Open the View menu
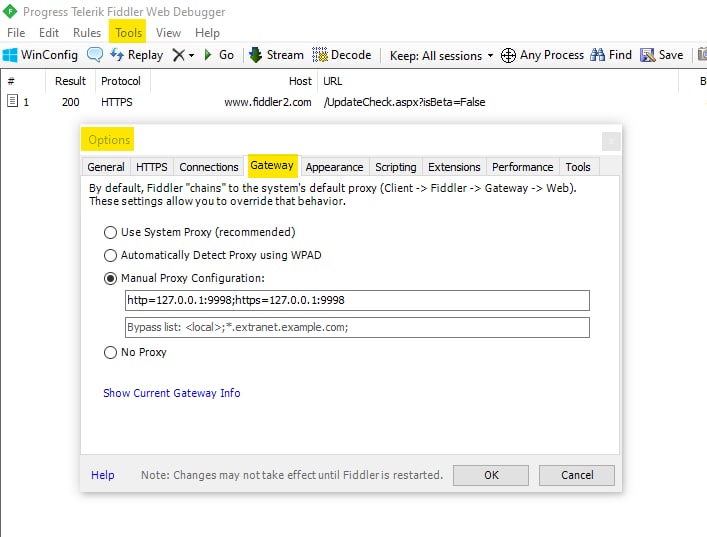 coord(168,33)
